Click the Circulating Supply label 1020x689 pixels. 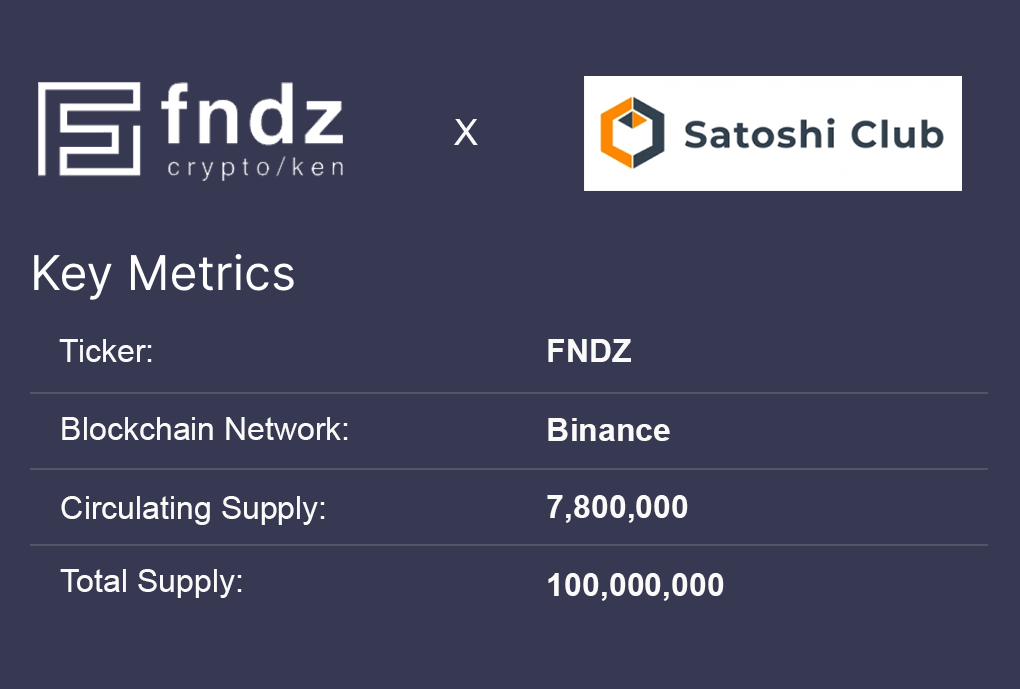click(193, 508)
